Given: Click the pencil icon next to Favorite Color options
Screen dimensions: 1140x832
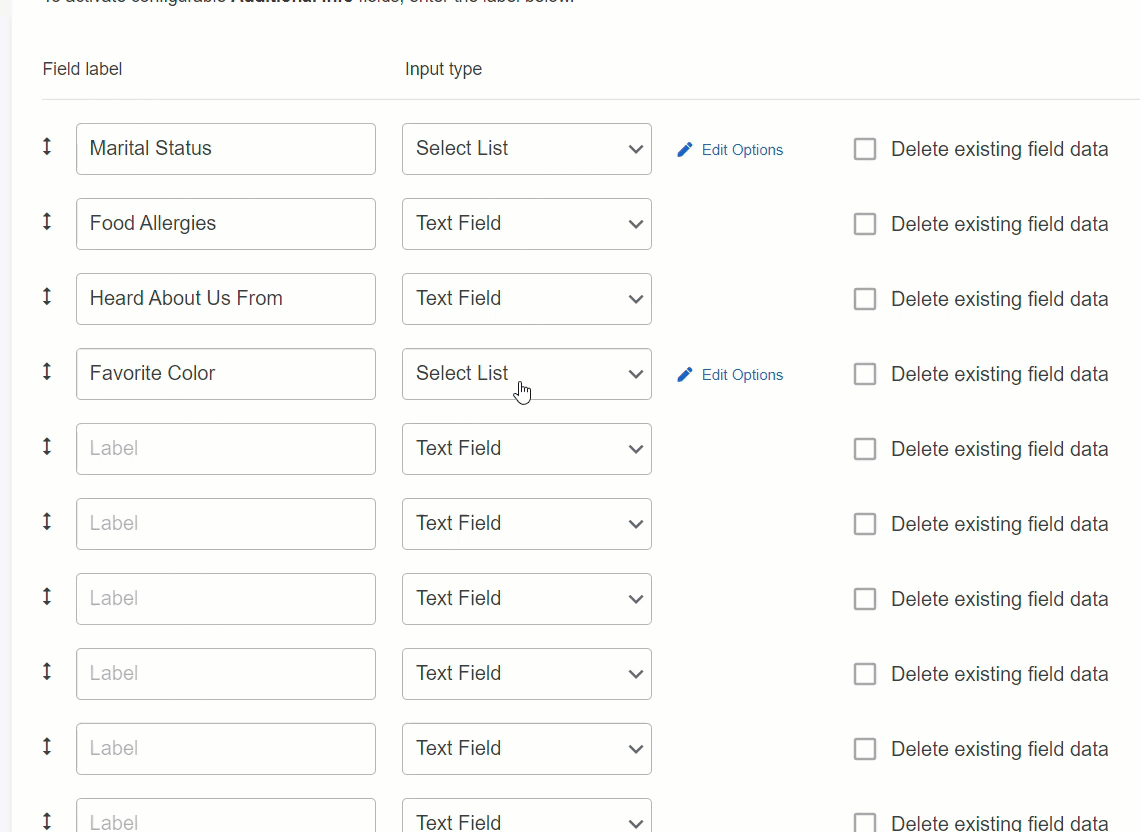Looking at the screenshot, I should point(684,373).
